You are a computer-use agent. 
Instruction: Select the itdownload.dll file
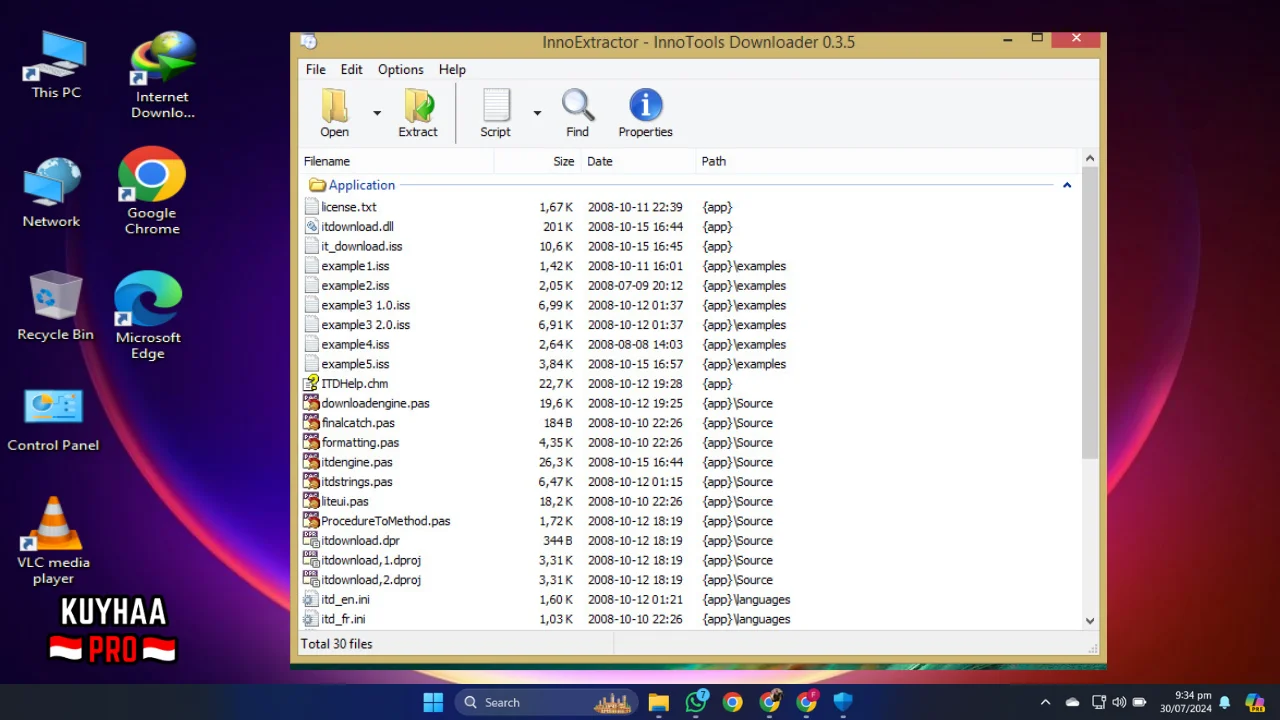click(357, 227)
